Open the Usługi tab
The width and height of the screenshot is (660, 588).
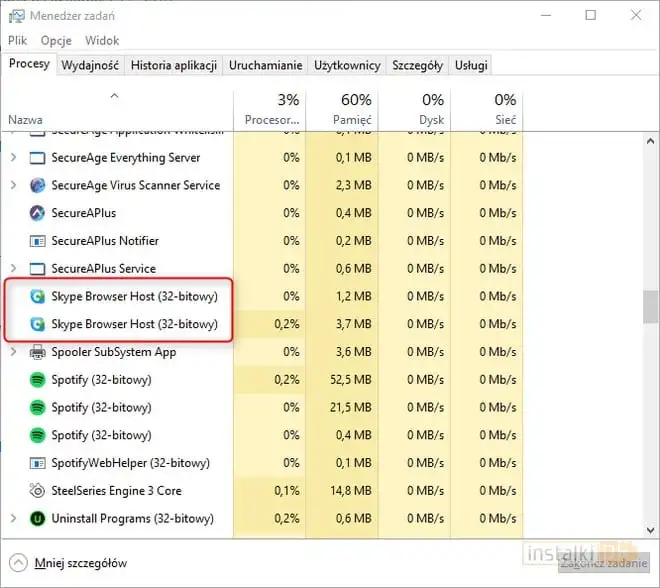click(x=471, y=65)
